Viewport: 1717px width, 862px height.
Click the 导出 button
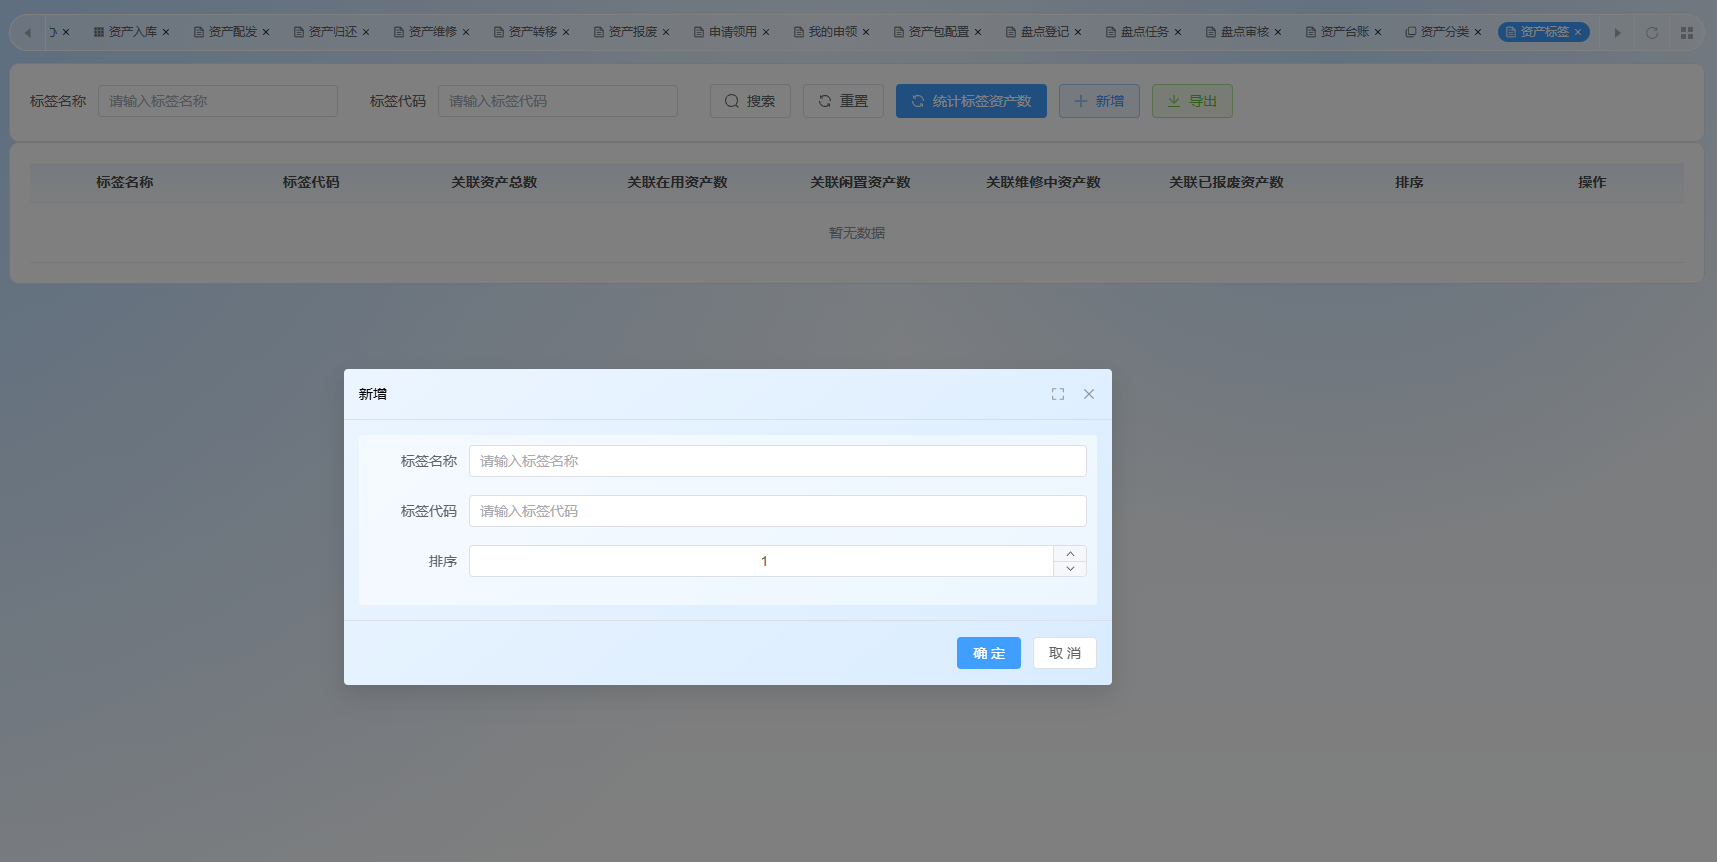(1192, 101)
